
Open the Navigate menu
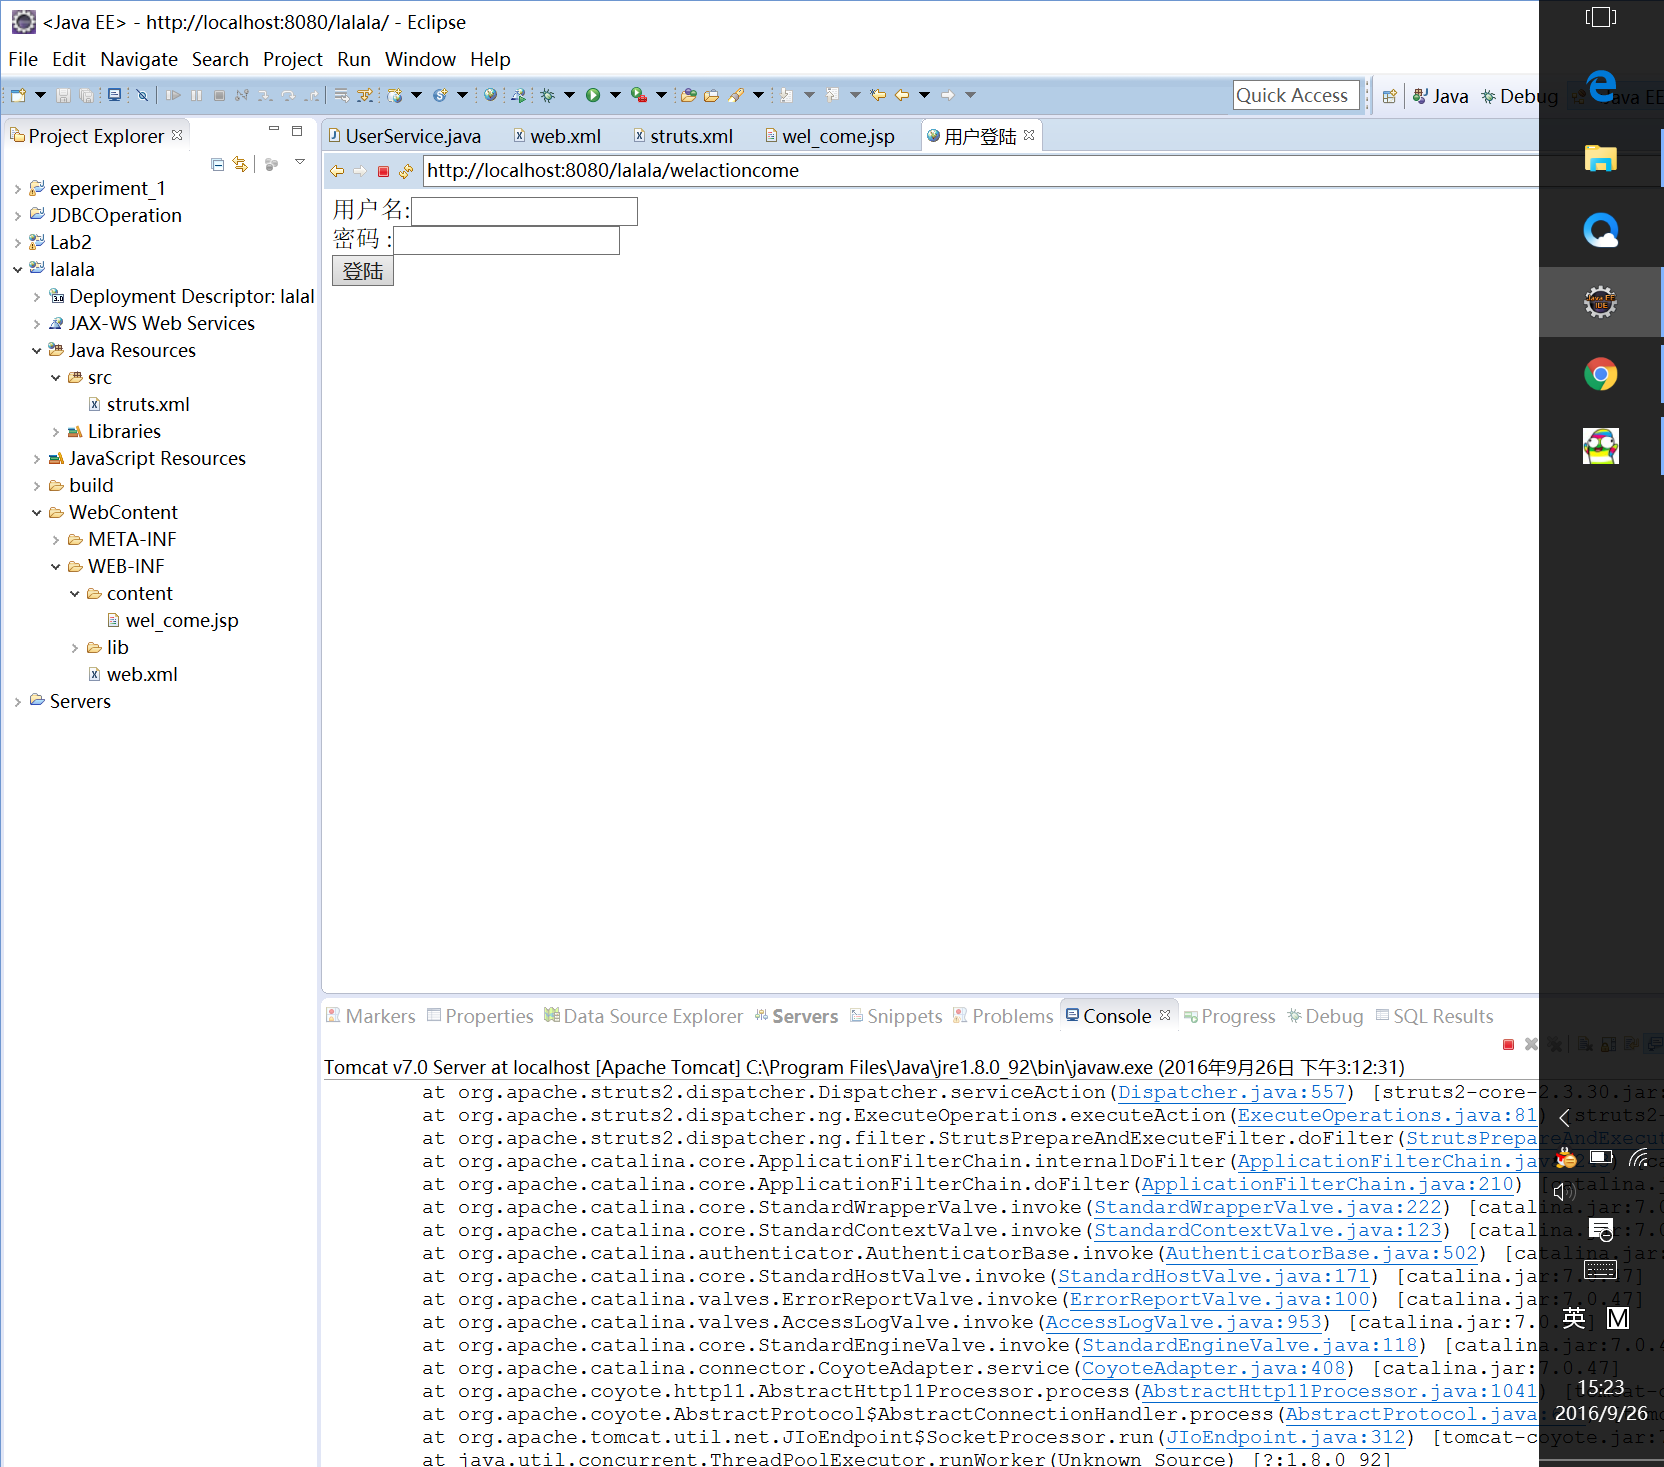(x=139, y=59)
